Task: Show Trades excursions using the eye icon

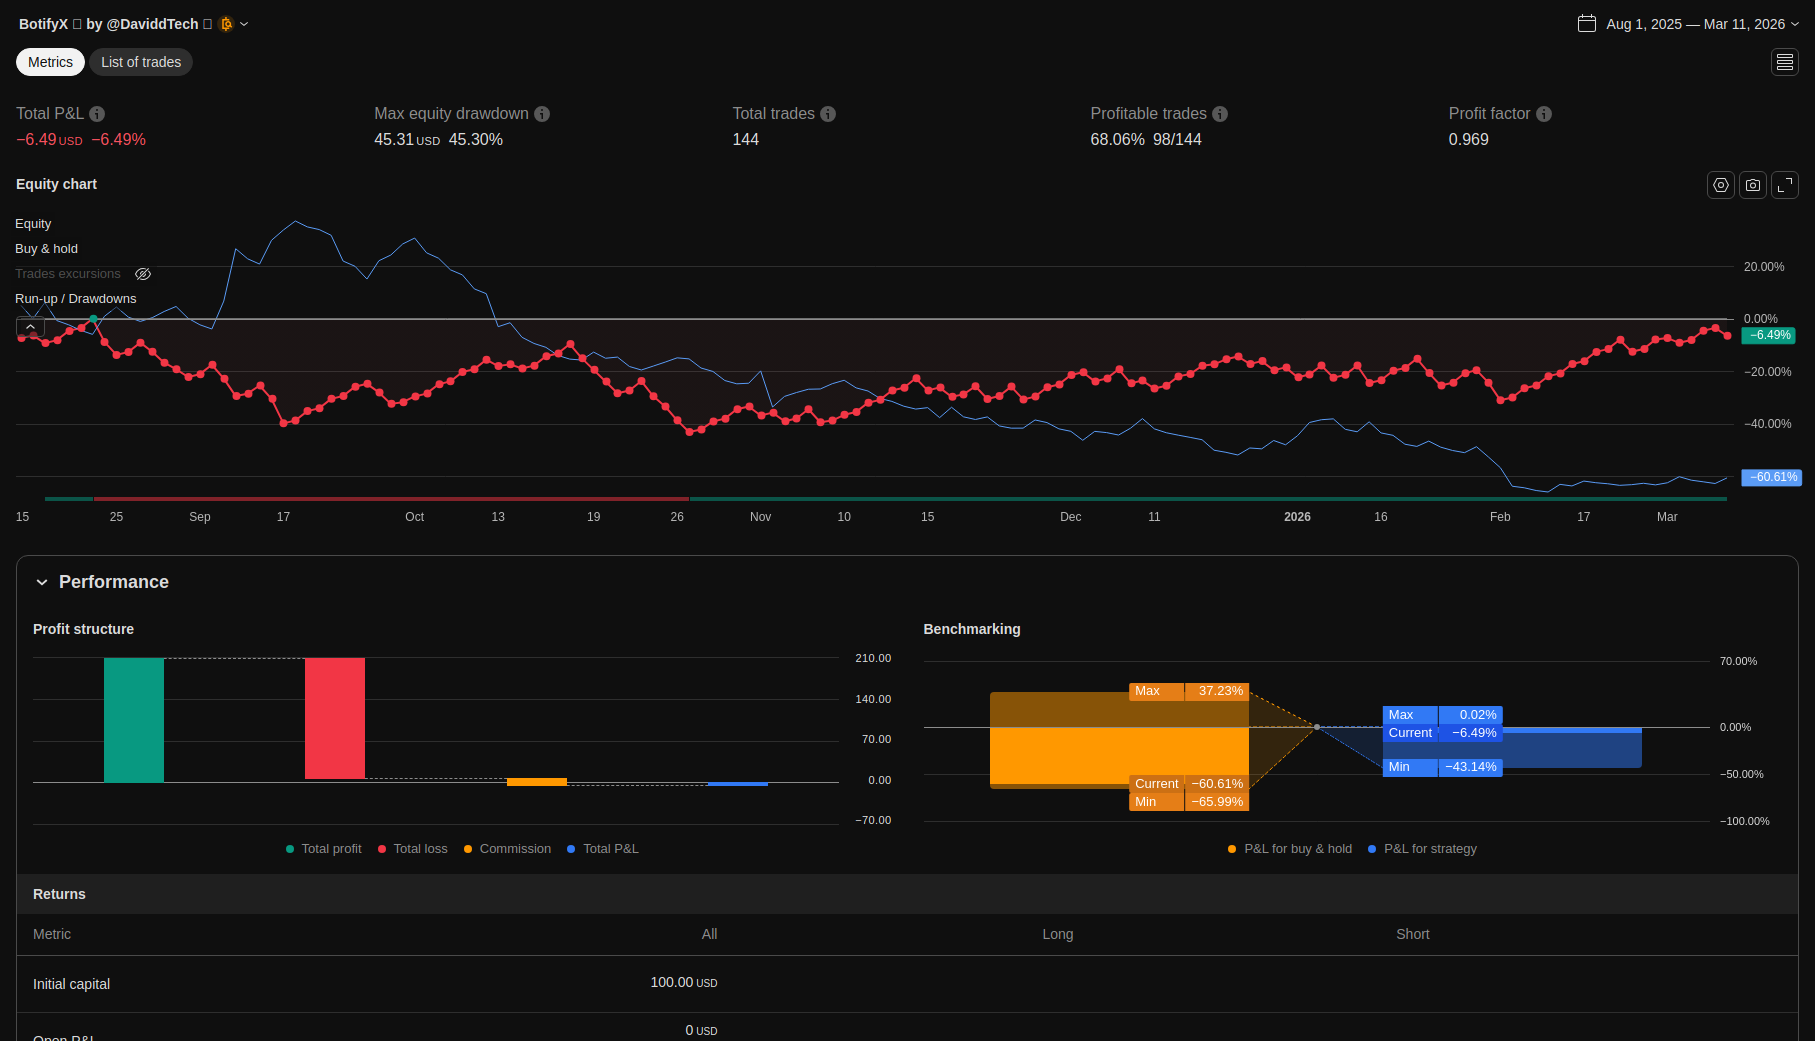Action: 143,274
